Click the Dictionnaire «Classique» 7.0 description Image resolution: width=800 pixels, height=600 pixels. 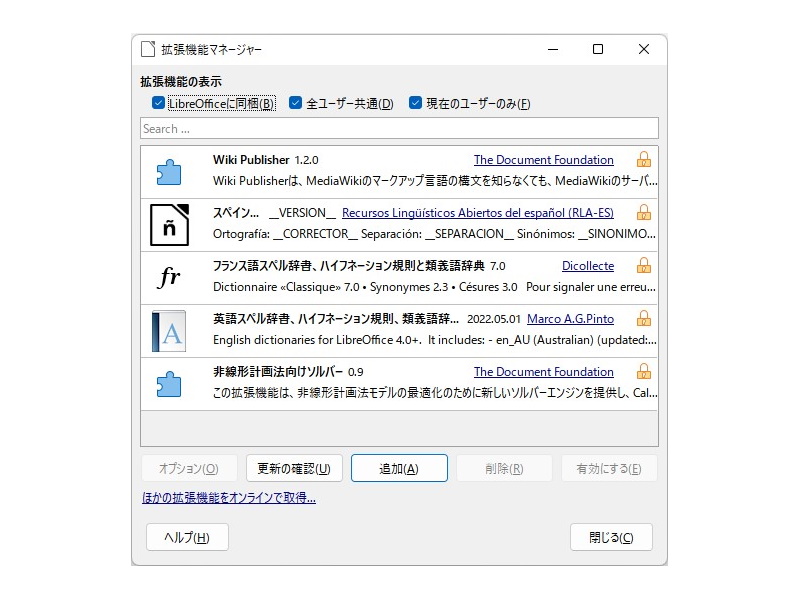[x=434, y=287]
